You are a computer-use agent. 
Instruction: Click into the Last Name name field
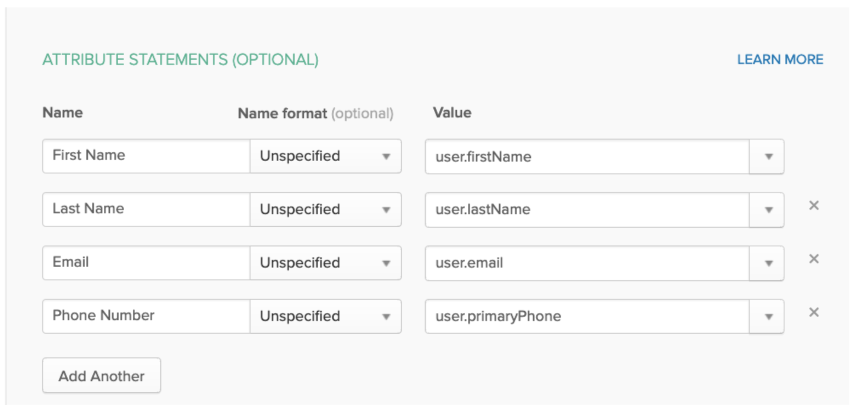pyautogui.click(x=146, y=209)
